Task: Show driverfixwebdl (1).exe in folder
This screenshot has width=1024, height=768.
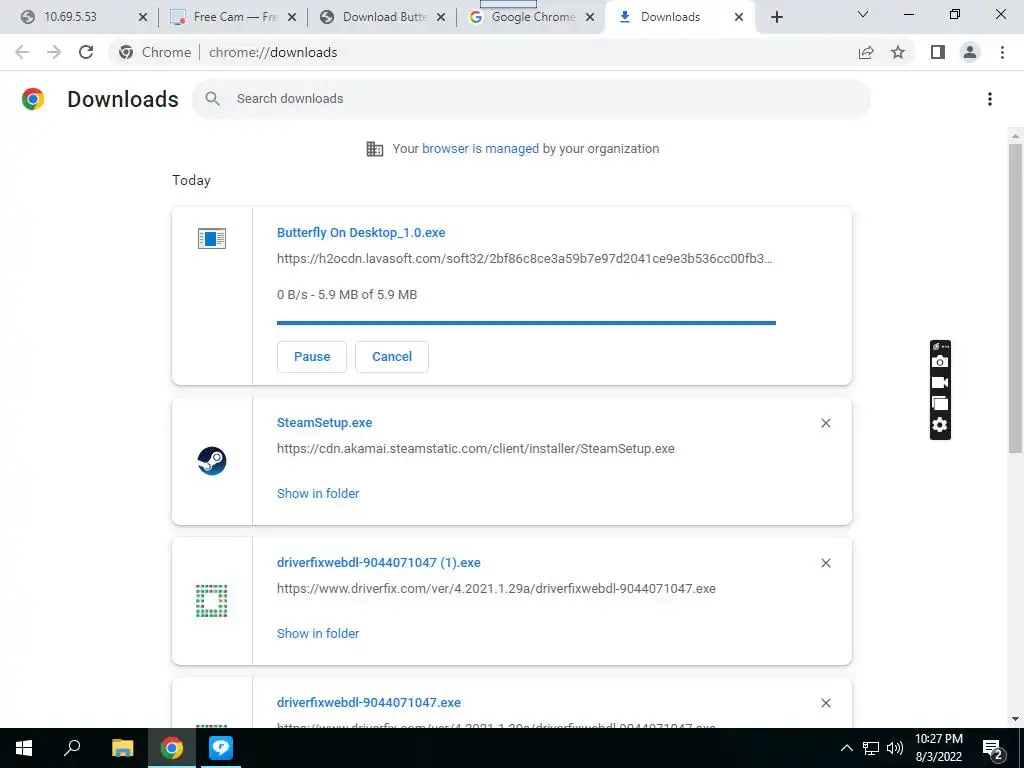Action: click(x=318, y=633)
